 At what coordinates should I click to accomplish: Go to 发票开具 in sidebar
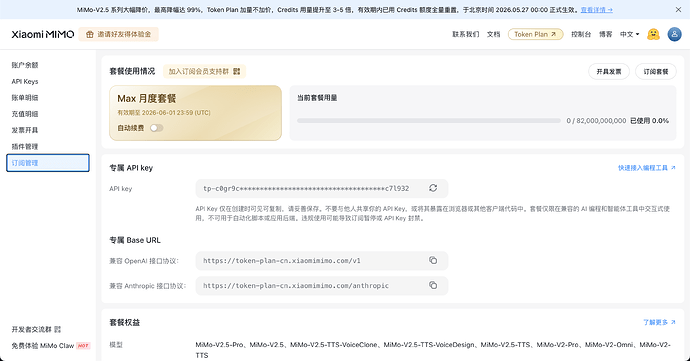pyautogui.click(x=25, y=130)
